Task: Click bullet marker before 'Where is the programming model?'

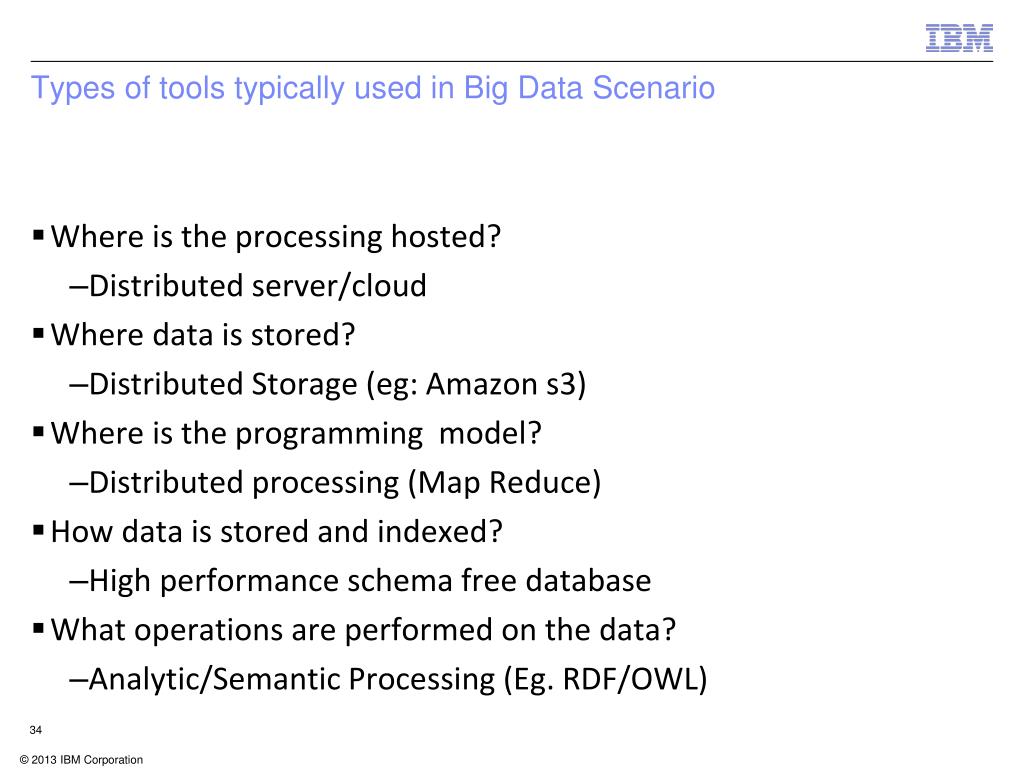Action: pos(39,432)
